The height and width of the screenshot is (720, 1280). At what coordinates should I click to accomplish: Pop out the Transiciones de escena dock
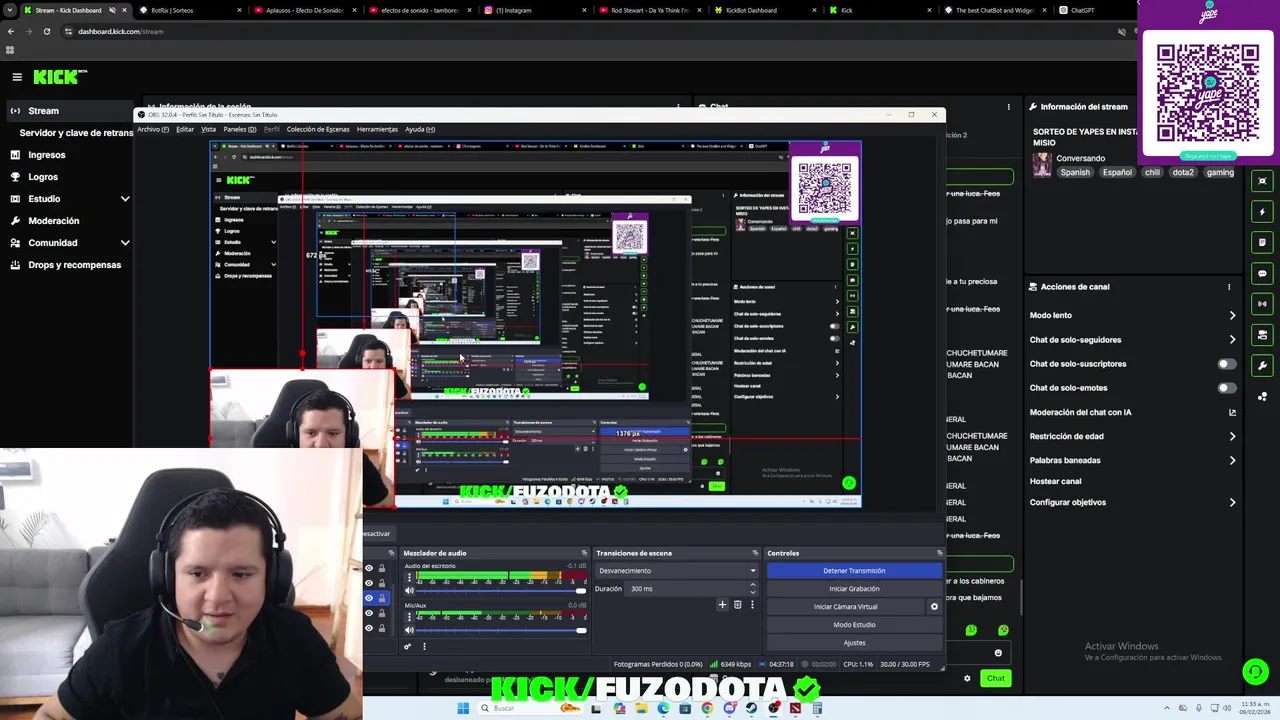pyautogui.click(x=755, y=553)
